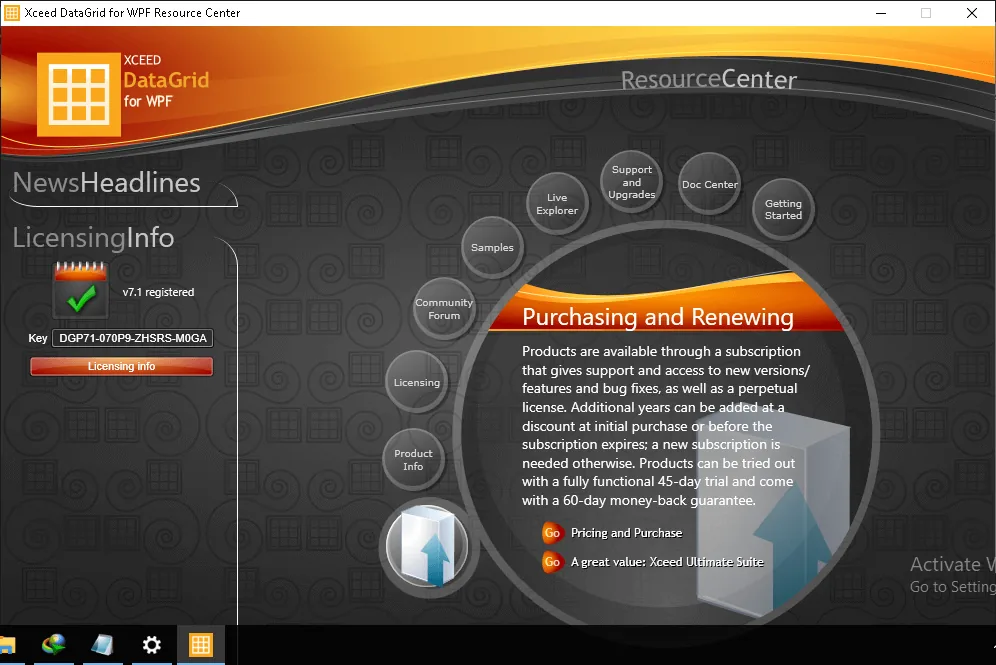Click the Xceed DataGrid orange grid logo

79,95
